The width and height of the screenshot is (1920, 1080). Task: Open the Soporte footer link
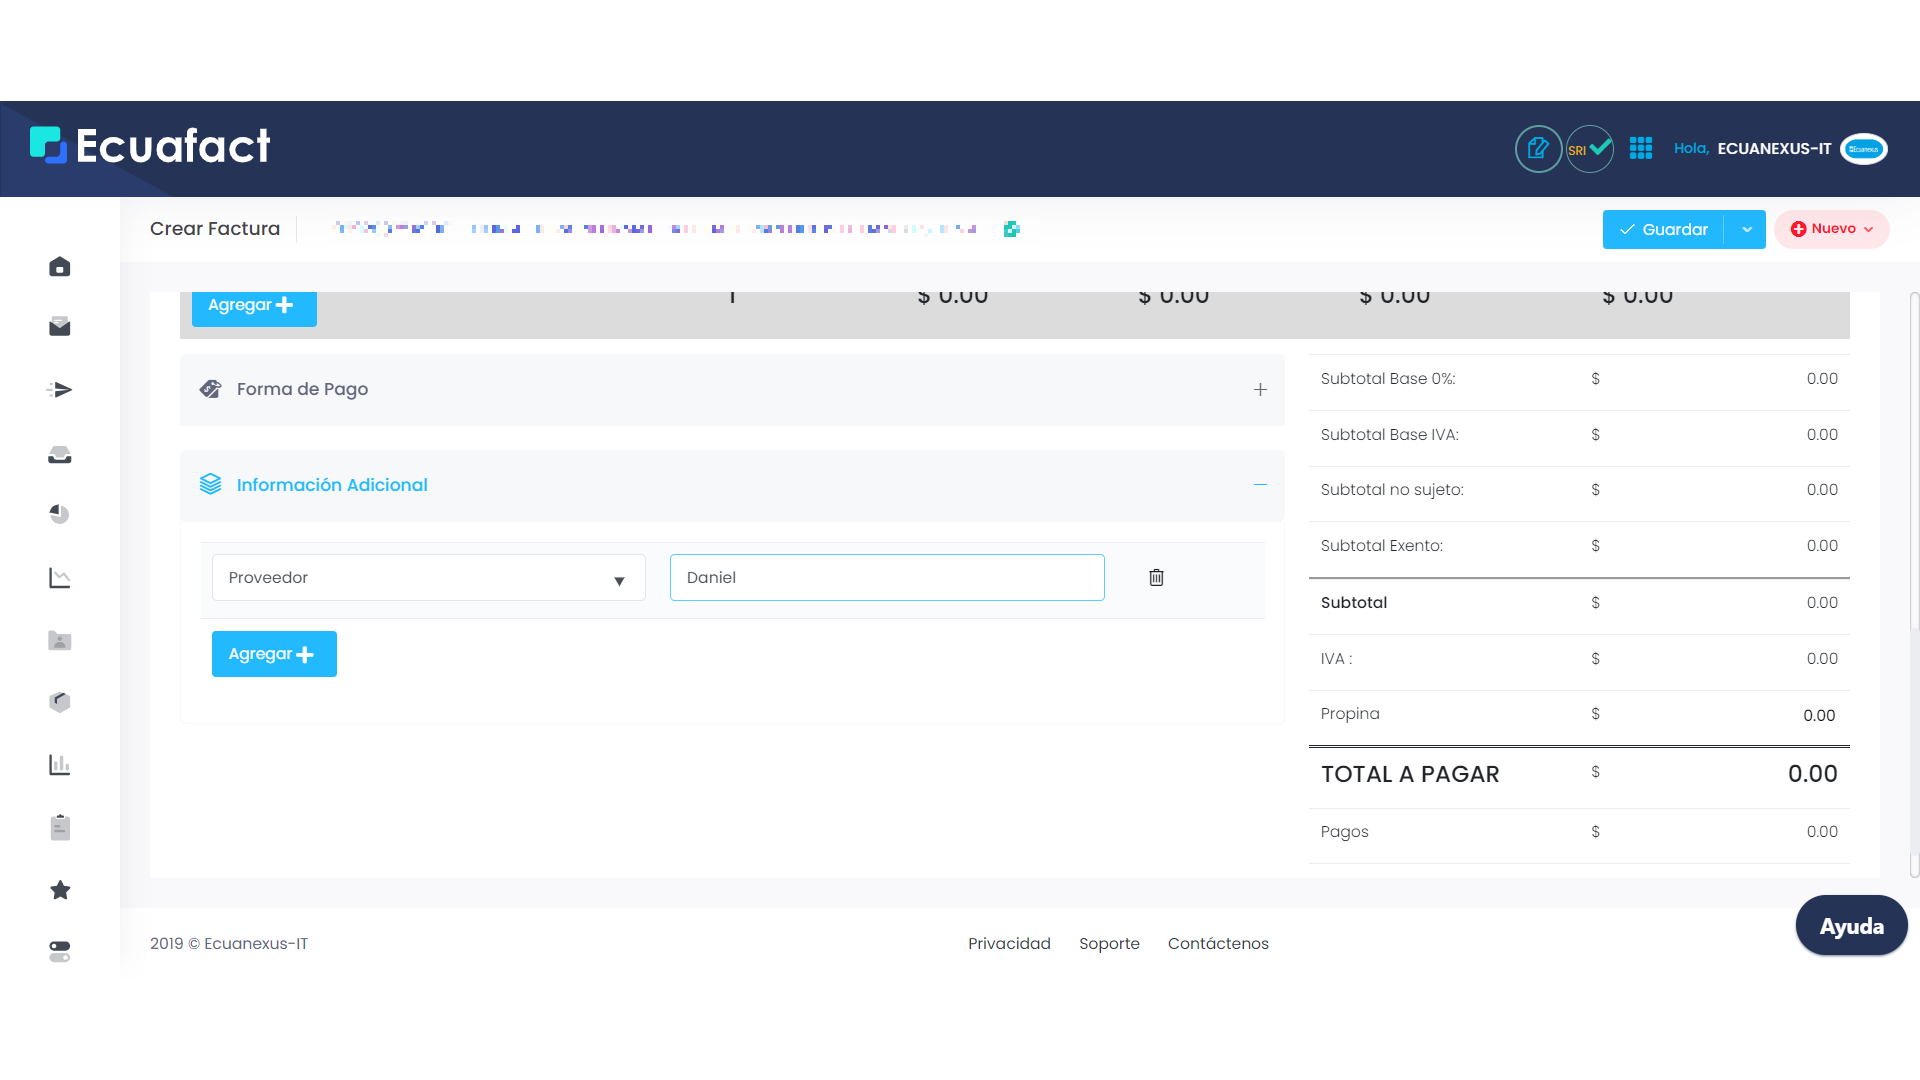tap(1109, 944)
